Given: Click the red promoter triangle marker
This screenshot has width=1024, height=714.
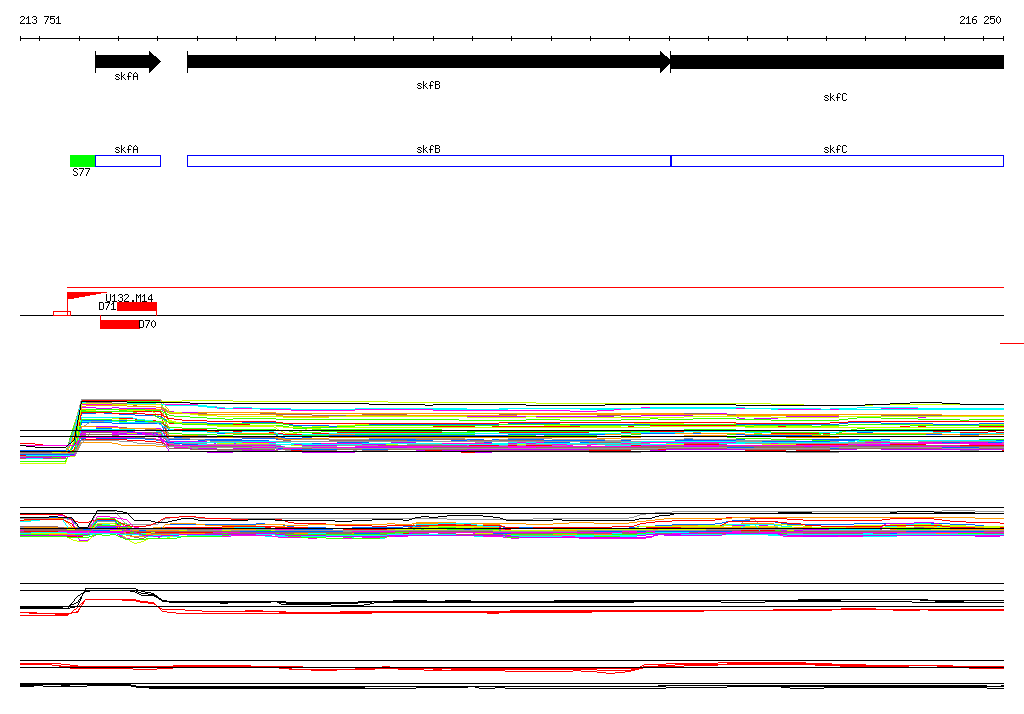Looking at the screenshot, I should point(87,295).
